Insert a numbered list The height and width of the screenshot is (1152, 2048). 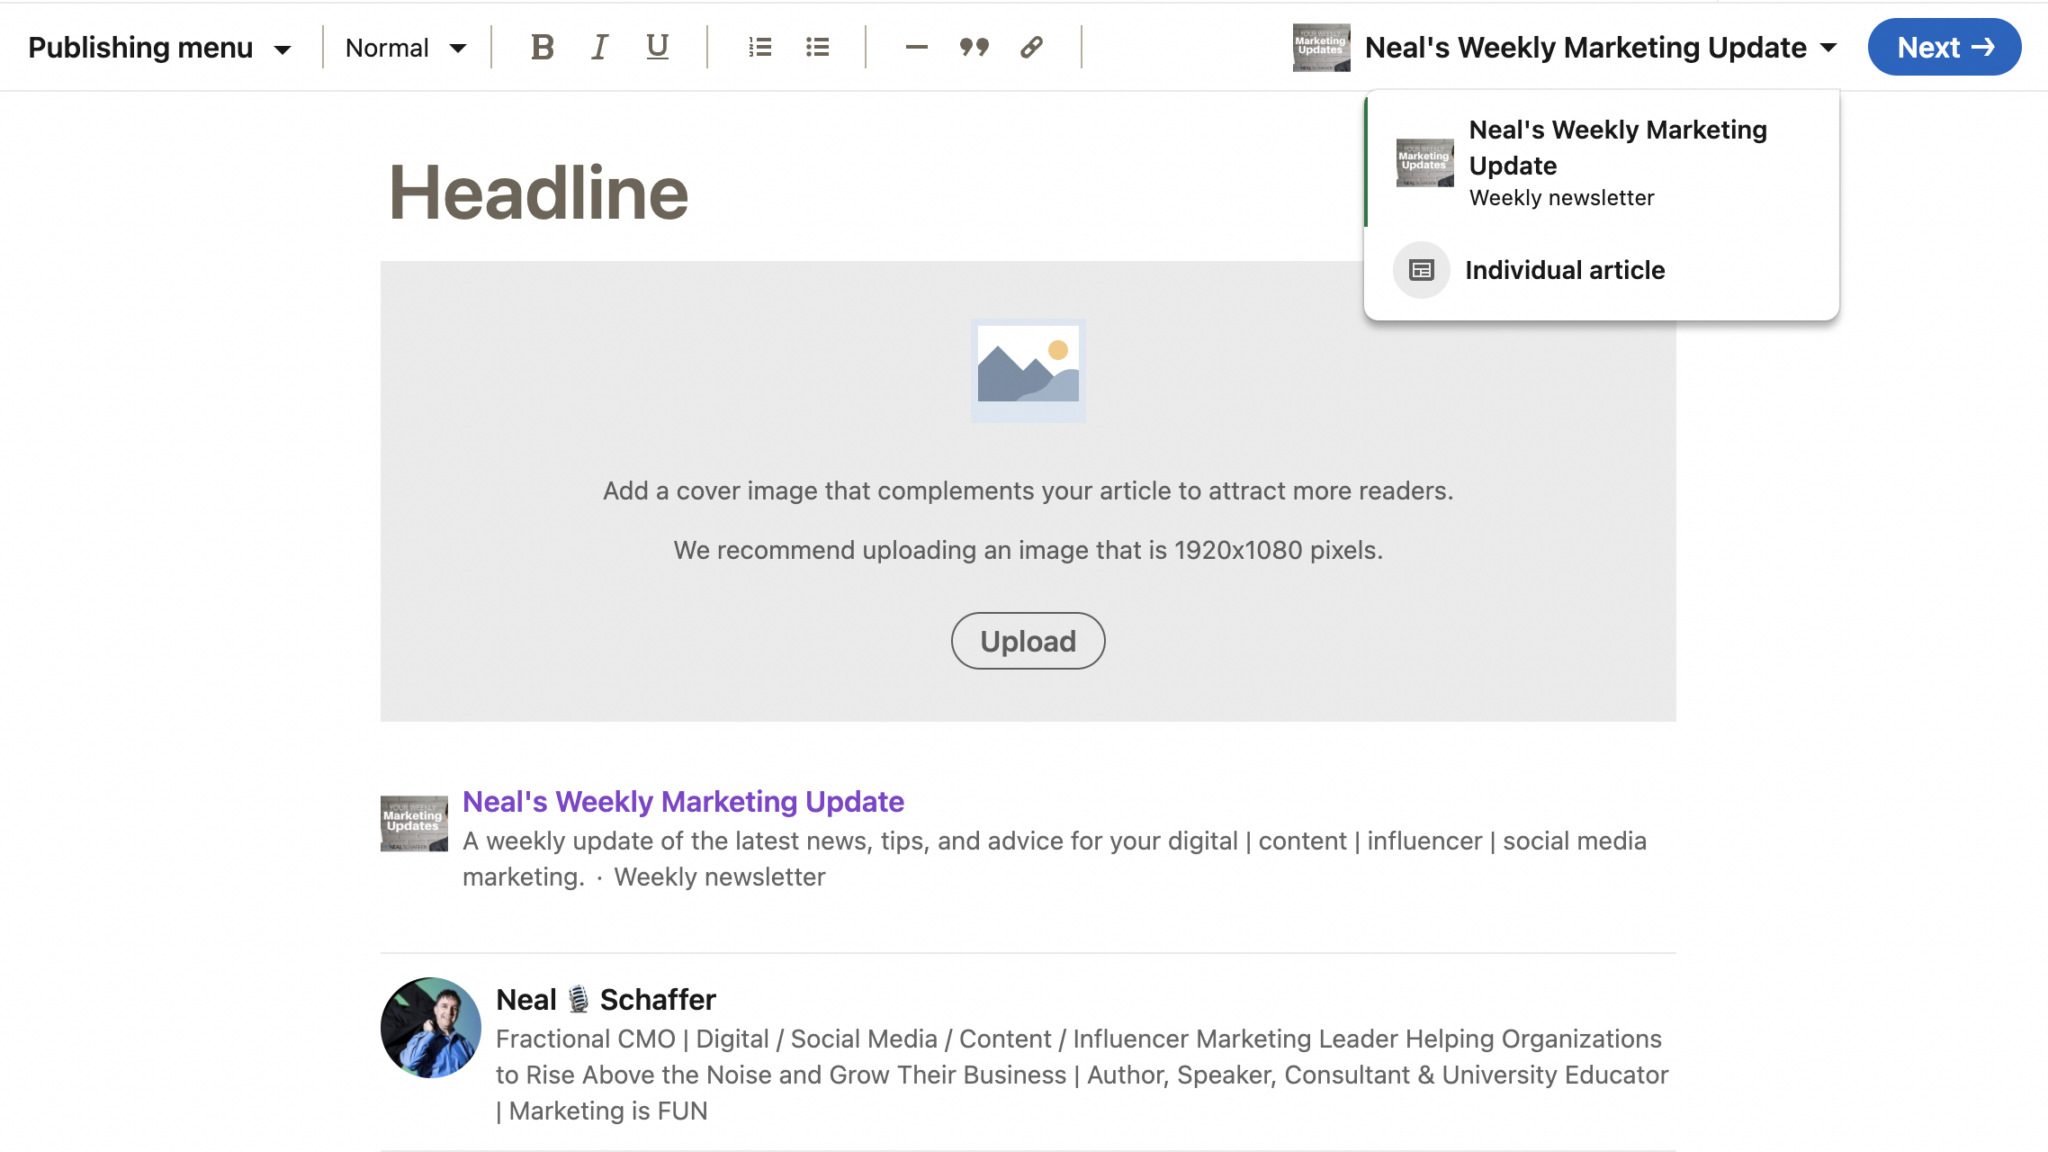(x=760, y=47)
